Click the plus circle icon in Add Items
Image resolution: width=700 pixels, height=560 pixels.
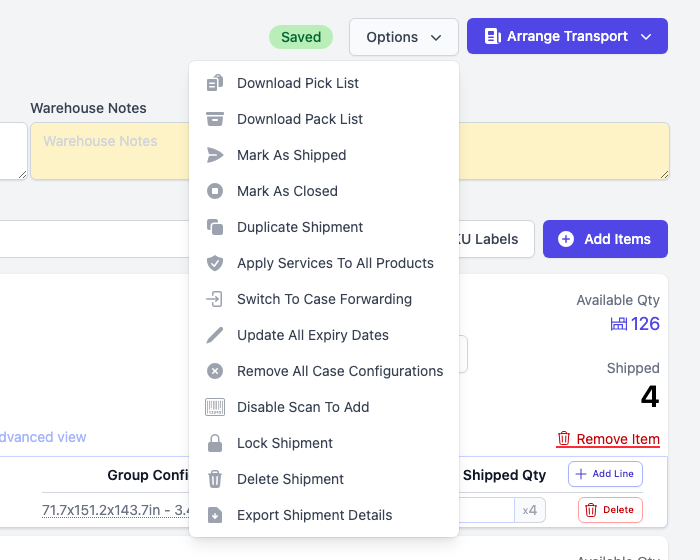click(566, 239)
